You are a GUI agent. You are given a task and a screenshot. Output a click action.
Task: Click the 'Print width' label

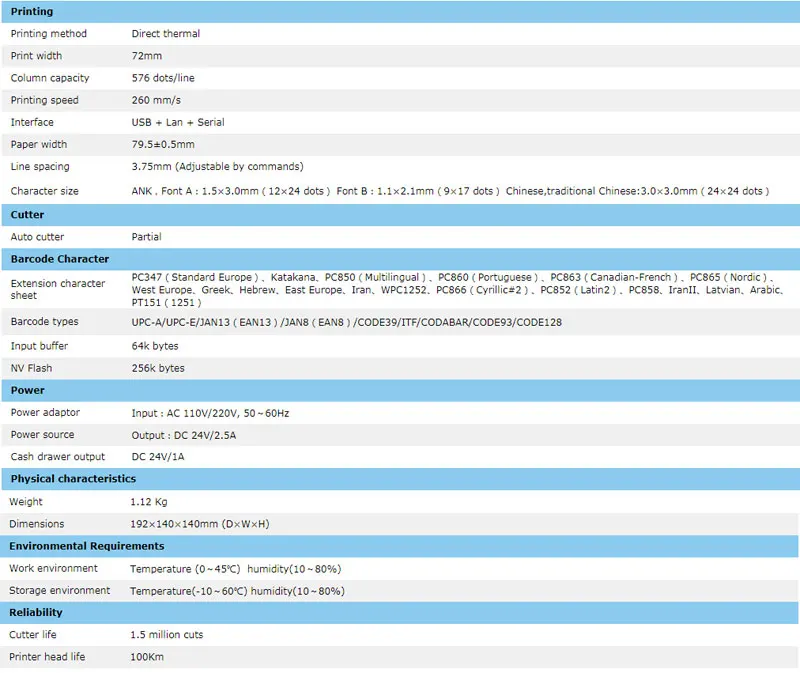[x=36, y=56]
